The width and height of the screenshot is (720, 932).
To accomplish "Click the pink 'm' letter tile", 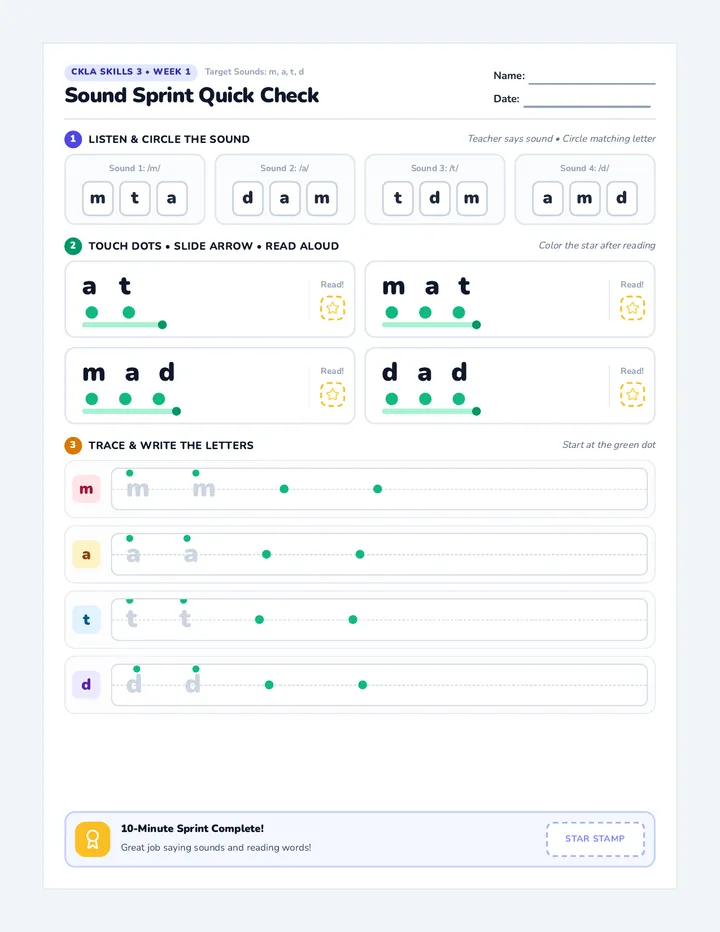I will 86,489.
